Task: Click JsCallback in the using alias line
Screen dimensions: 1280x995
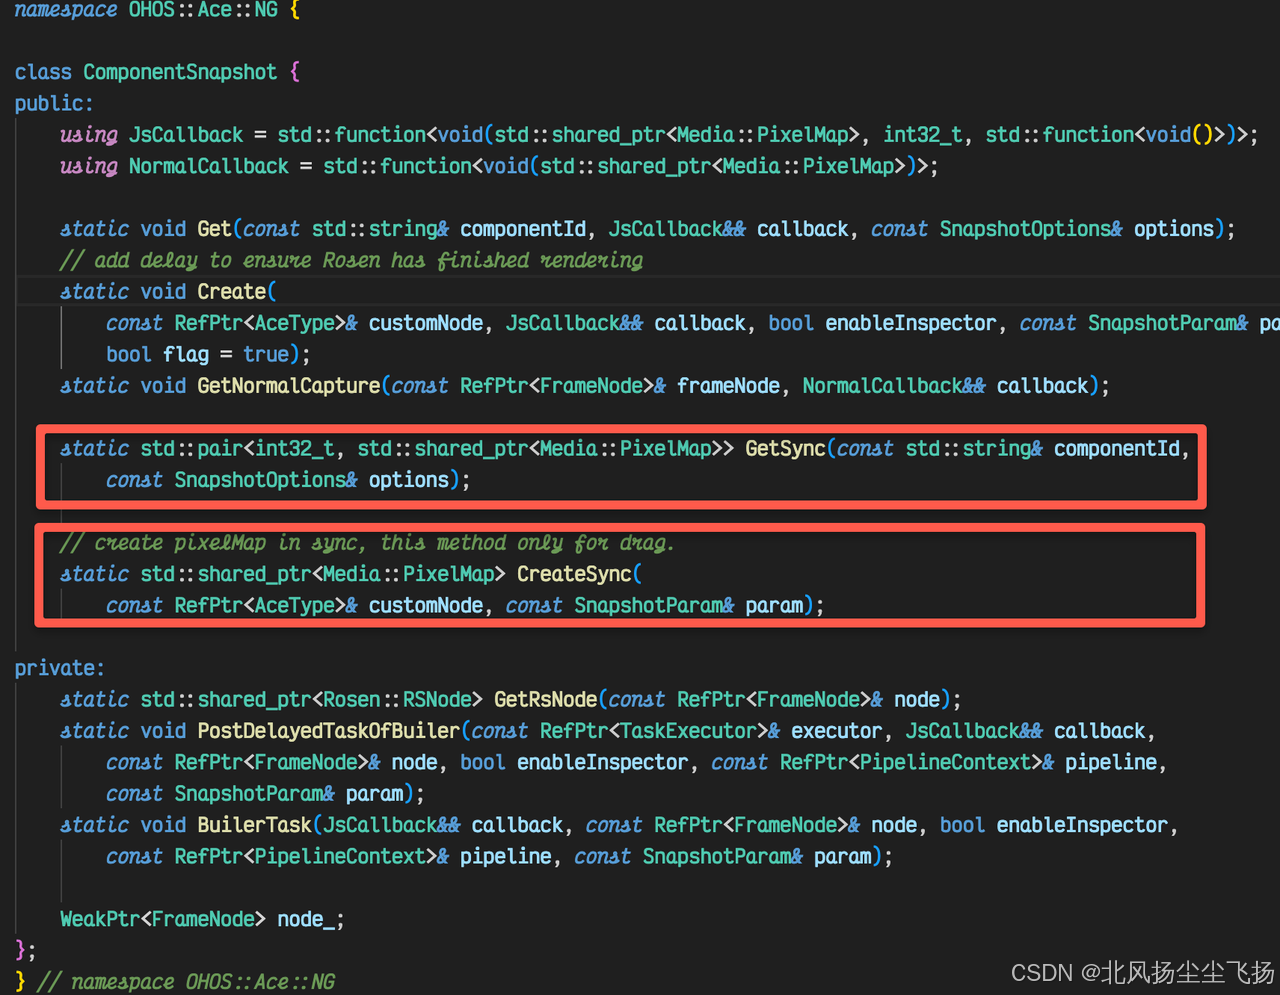Action: click(x=186, y=135)
